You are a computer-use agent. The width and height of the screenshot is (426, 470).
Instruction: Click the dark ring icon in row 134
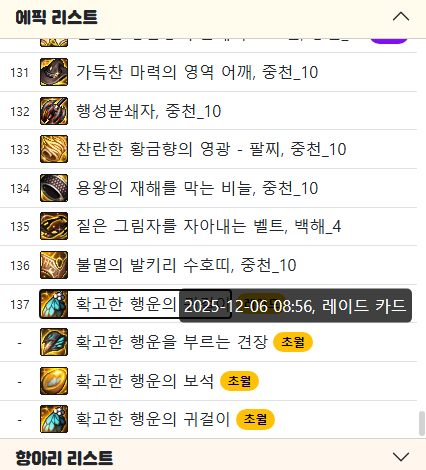click(54, 188)
